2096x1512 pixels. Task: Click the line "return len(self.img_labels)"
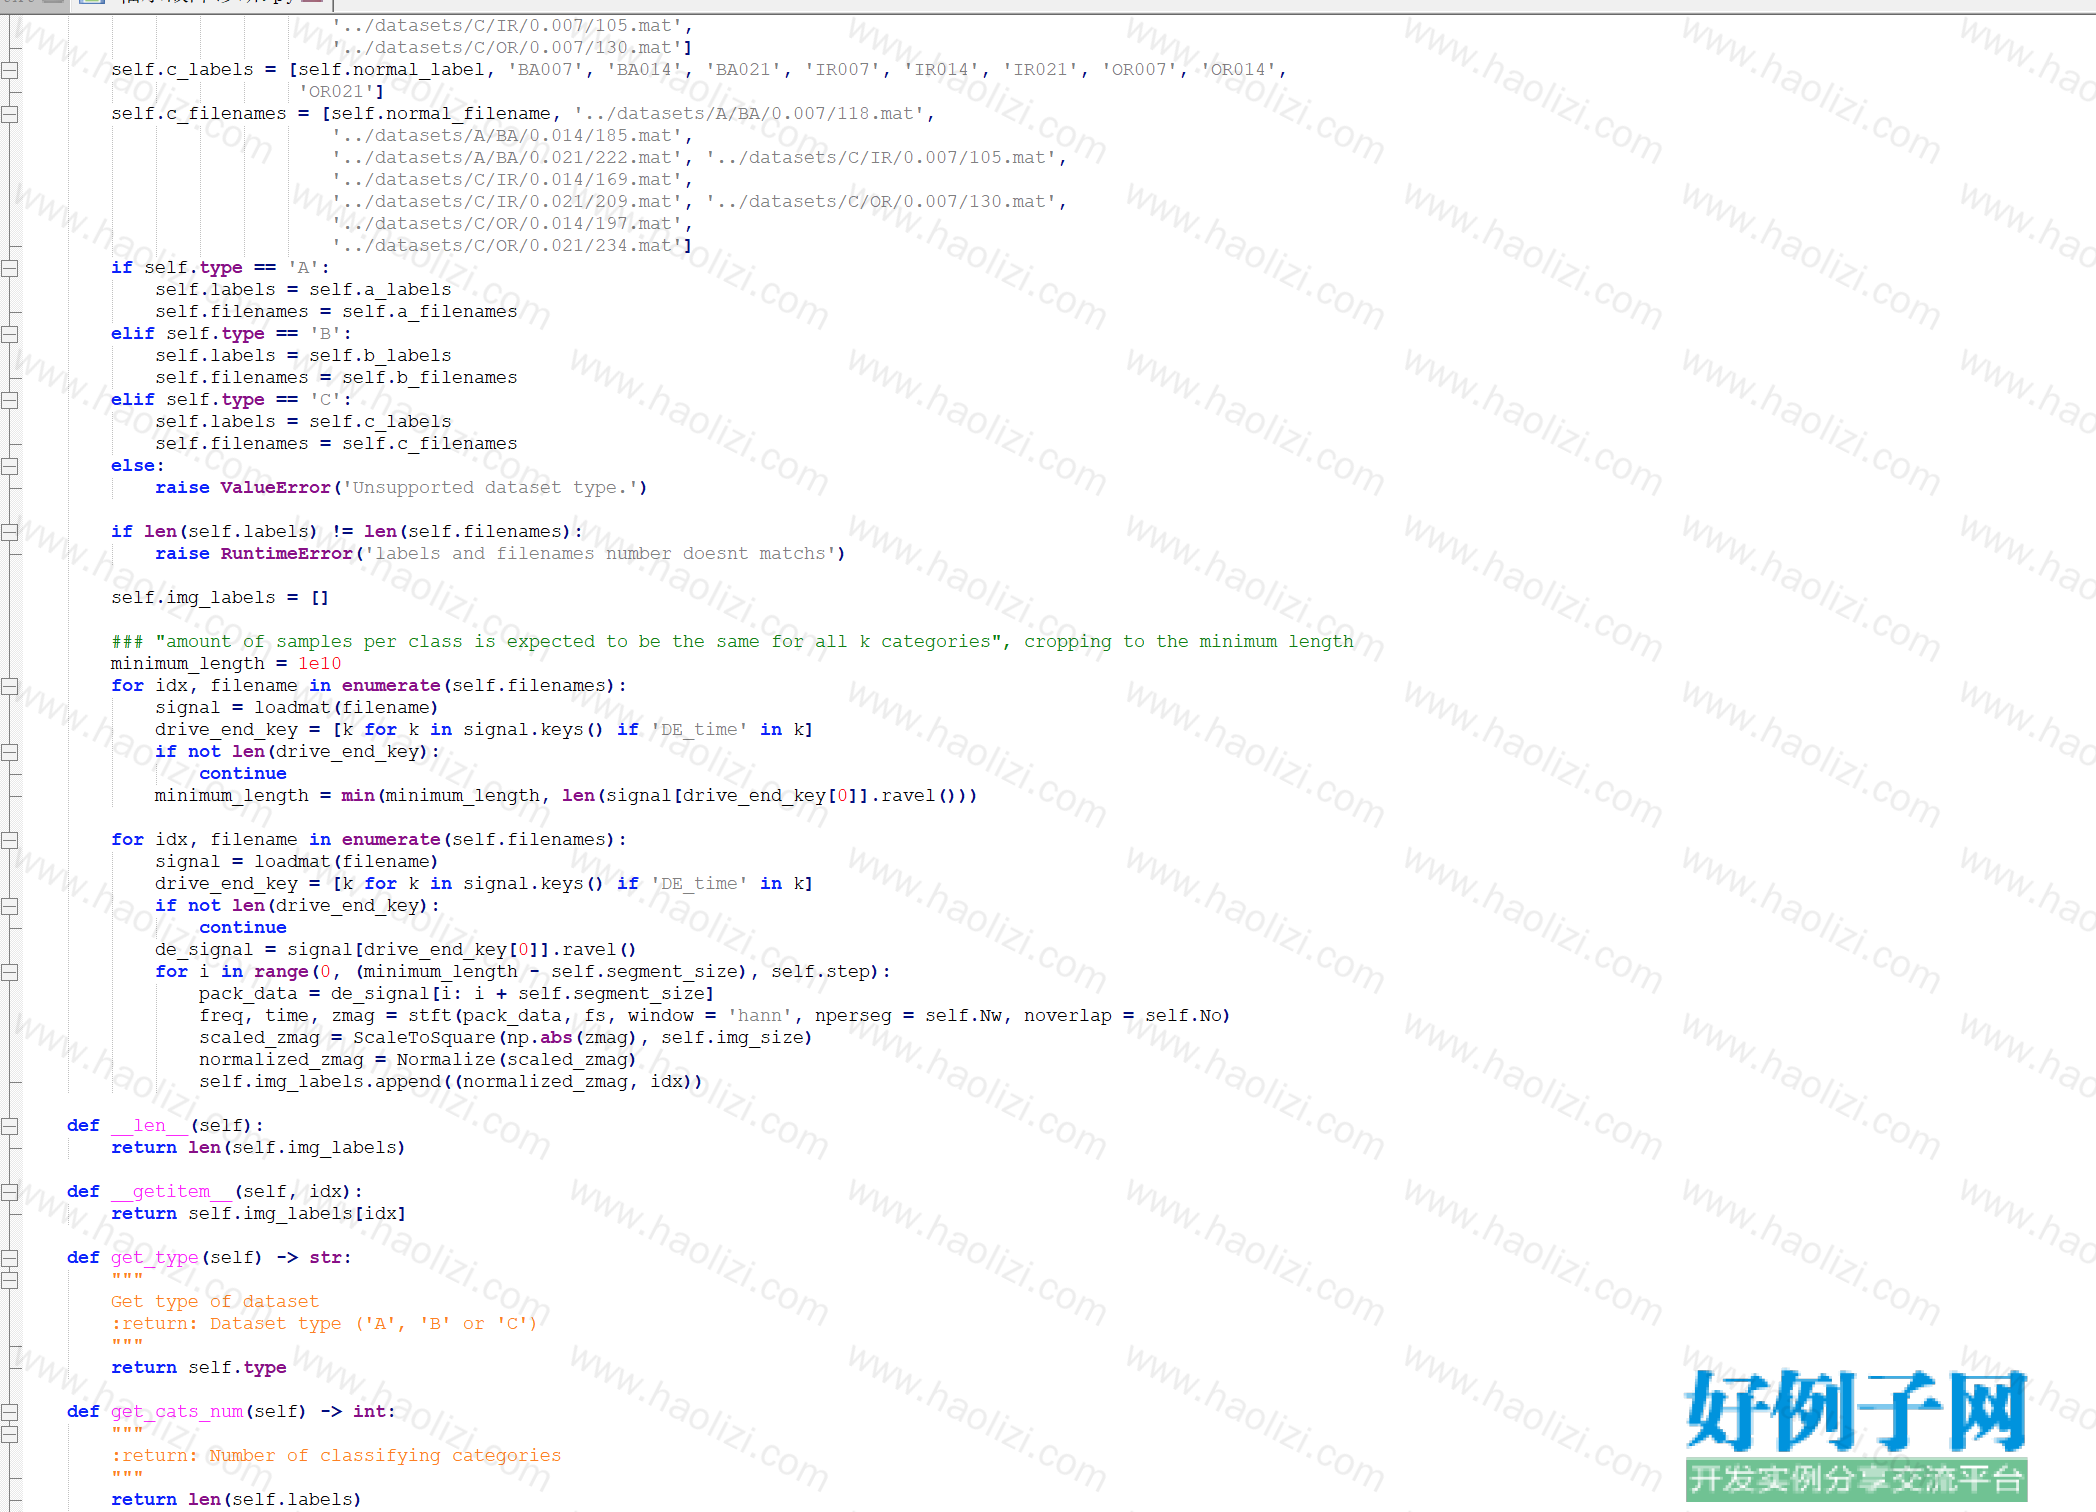[x=258, y=1148]
